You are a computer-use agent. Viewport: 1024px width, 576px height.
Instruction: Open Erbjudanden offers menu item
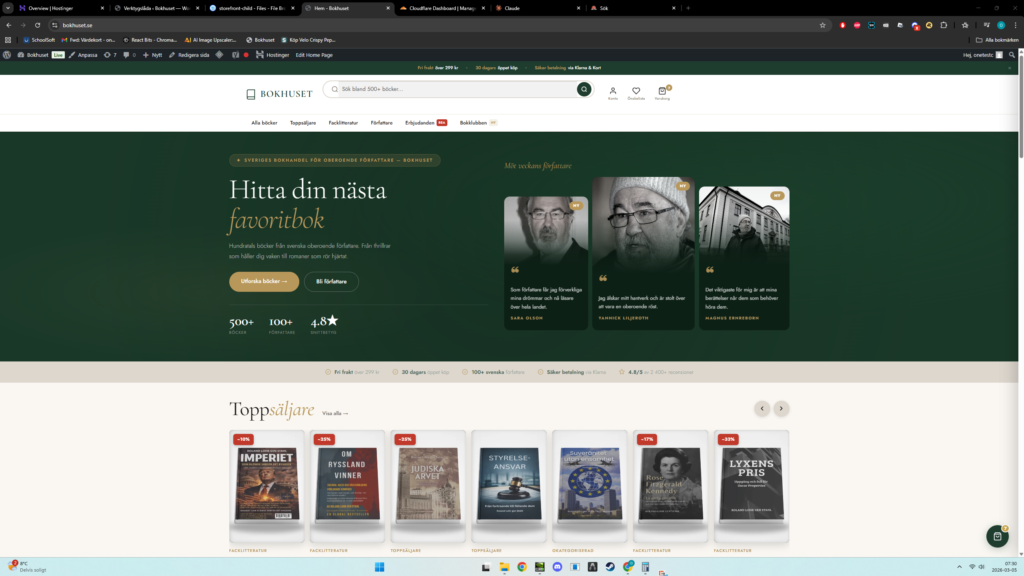point(420,122)
